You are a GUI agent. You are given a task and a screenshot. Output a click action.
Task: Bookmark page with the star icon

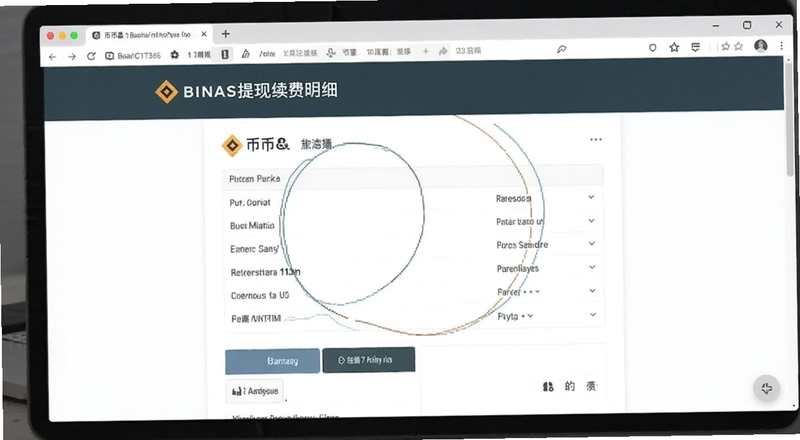tap(674, 47)
